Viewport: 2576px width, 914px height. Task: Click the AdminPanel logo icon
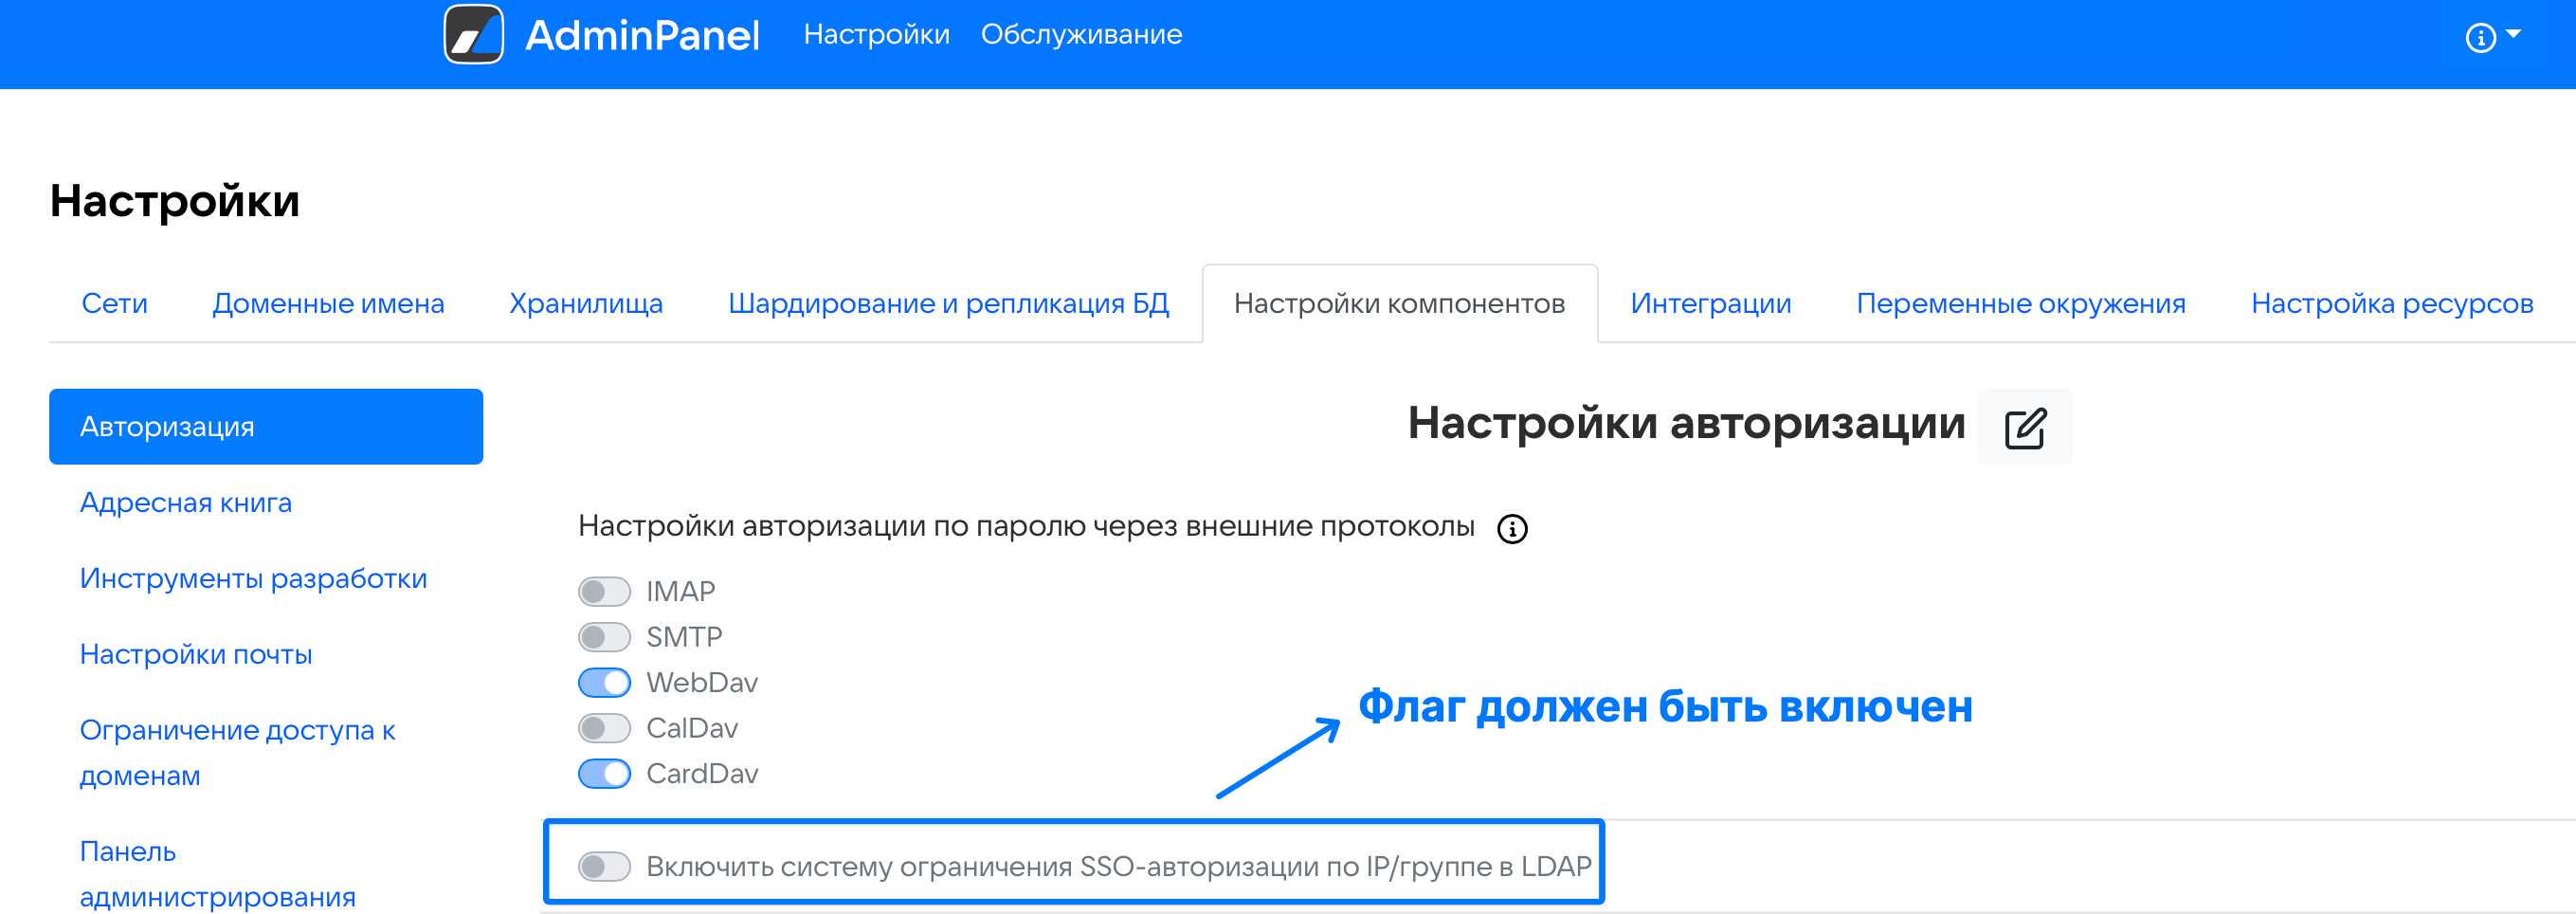tap(473, 35)
